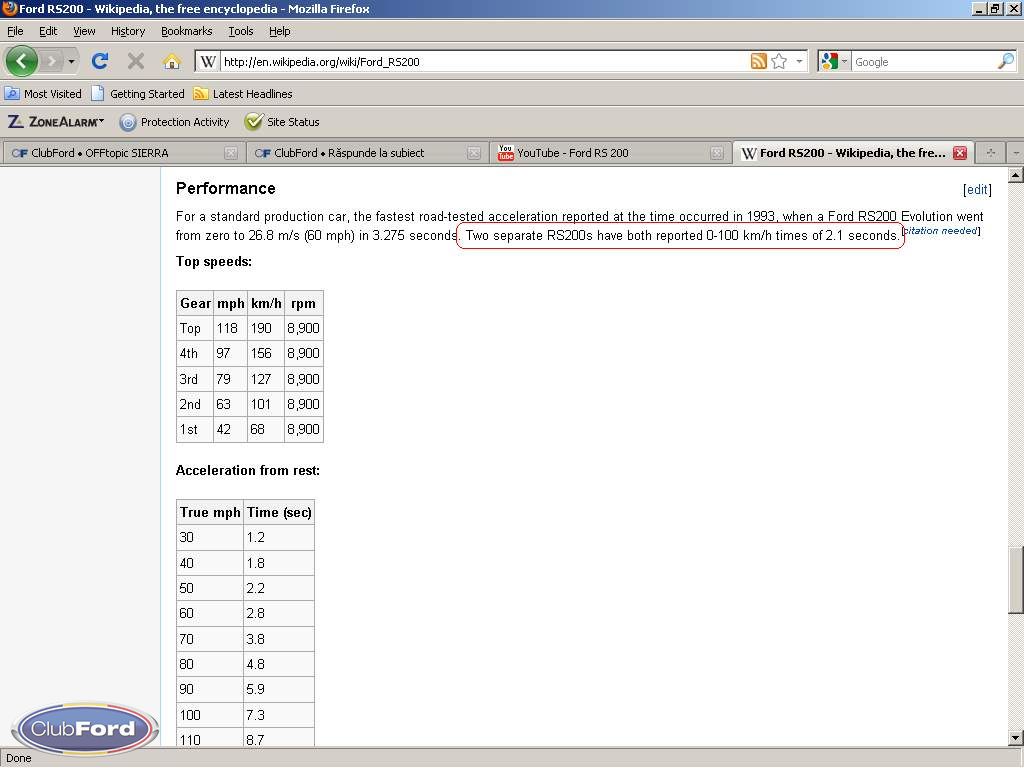
Task: Click the RSS feed icon in address bar
Action: [759, 61]
